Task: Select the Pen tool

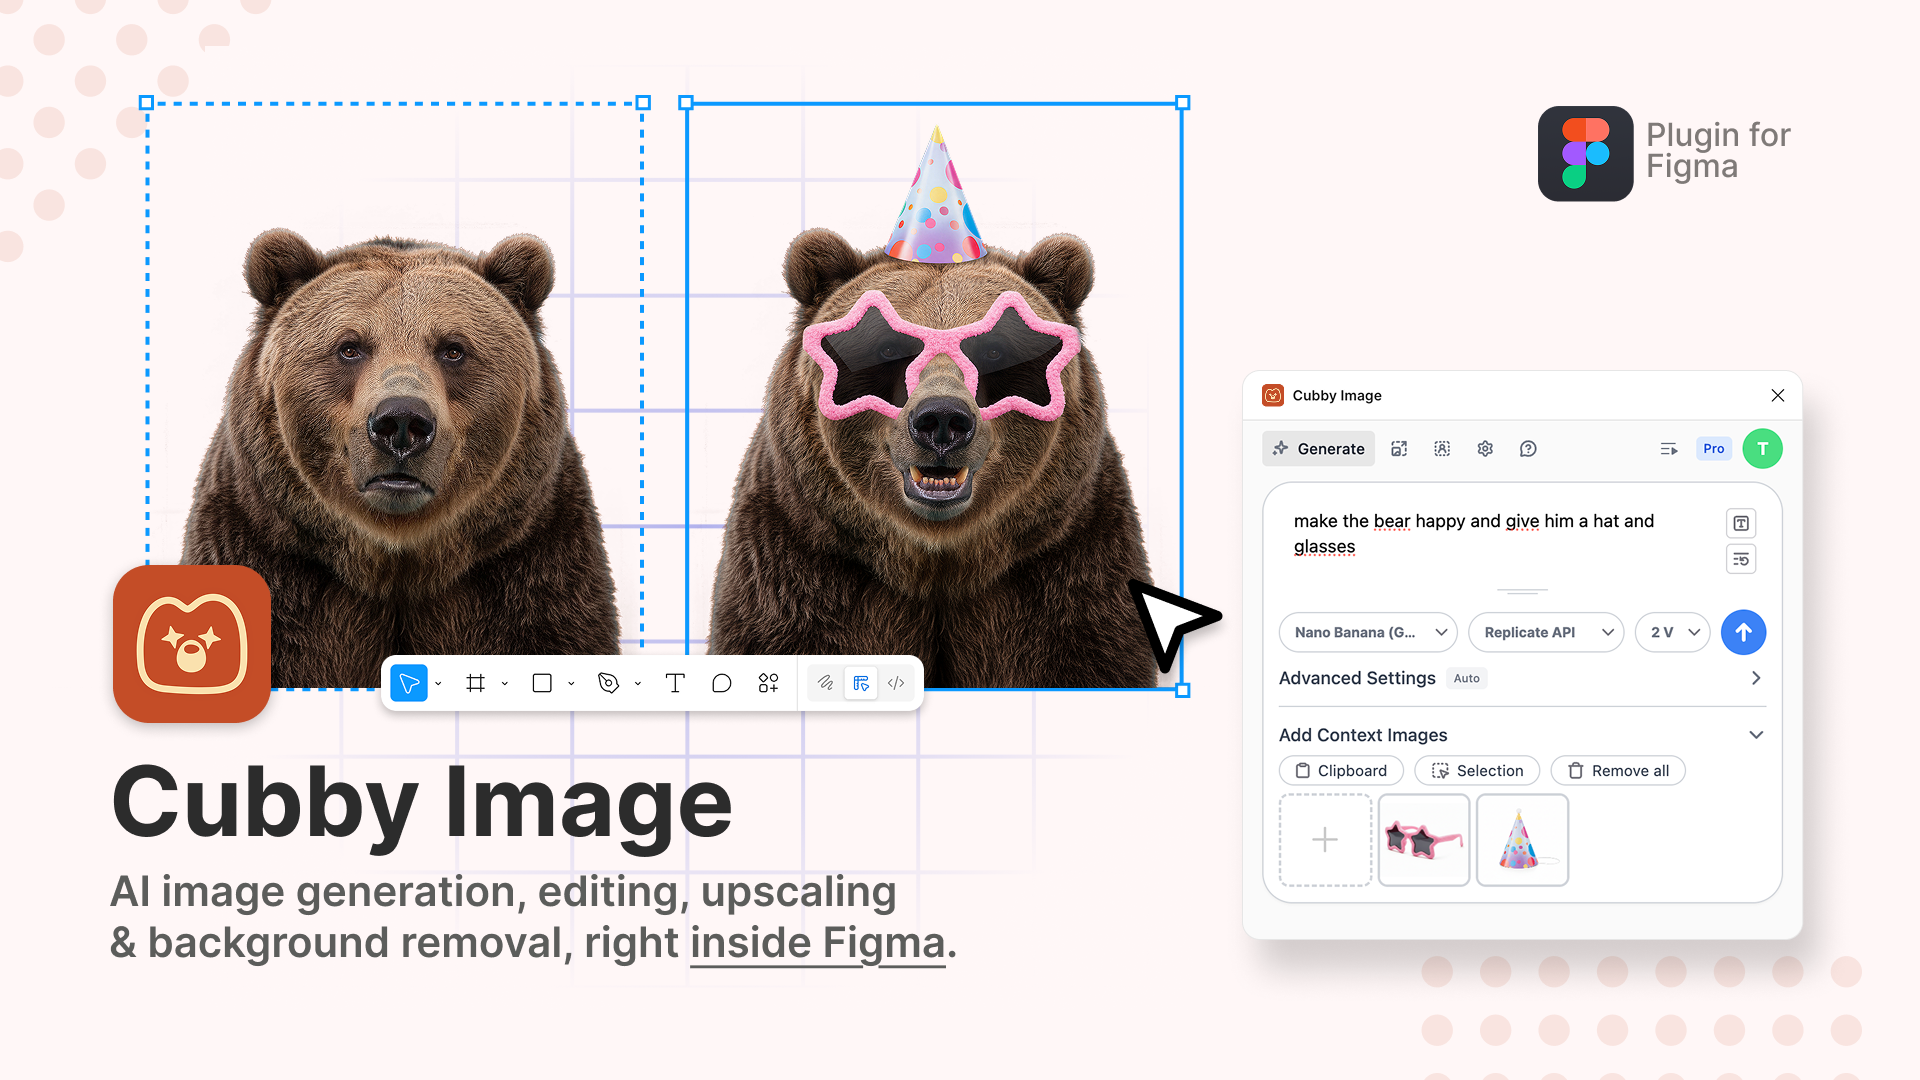Action: tap(609, 683)
